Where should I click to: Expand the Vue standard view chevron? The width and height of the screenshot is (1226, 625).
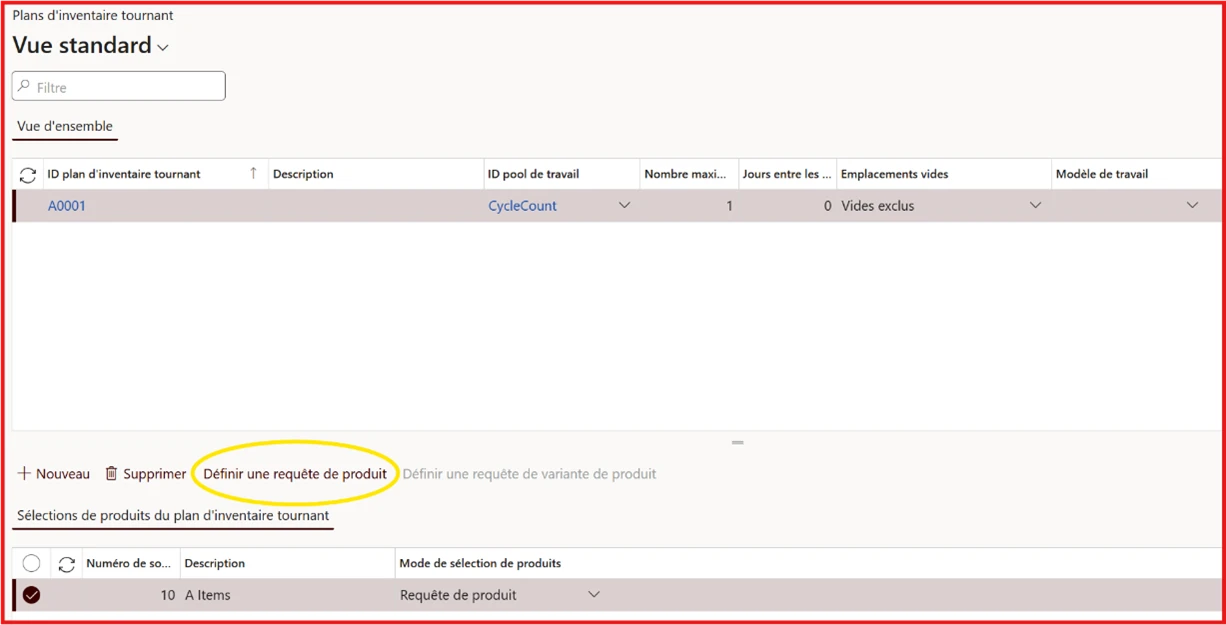point(163,48)
